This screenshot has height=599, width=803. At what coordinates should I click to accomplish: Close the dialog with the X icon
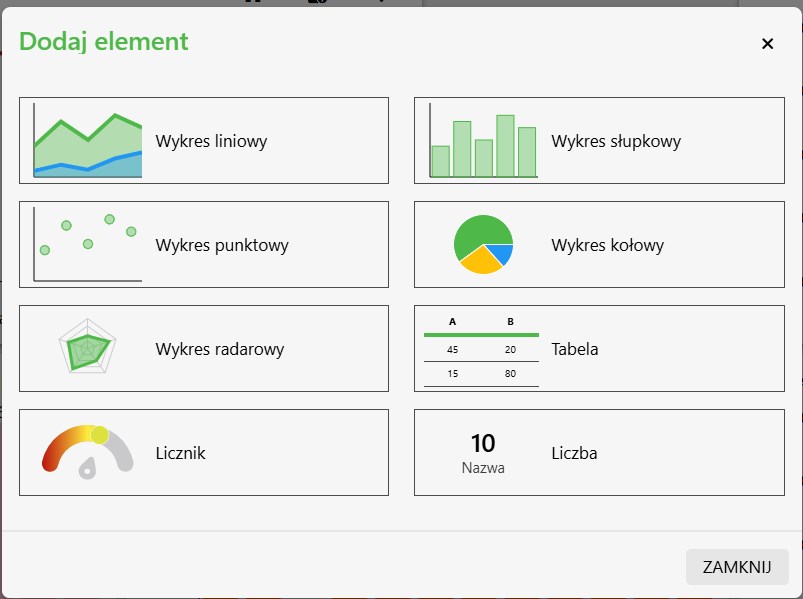pos(768,43)
